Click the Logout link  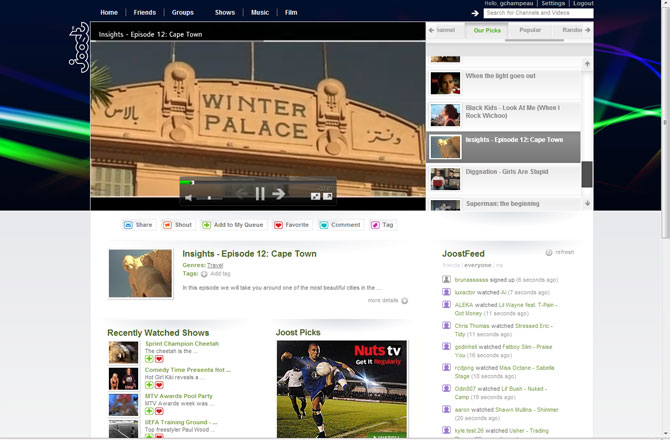(x=583, y=3)
